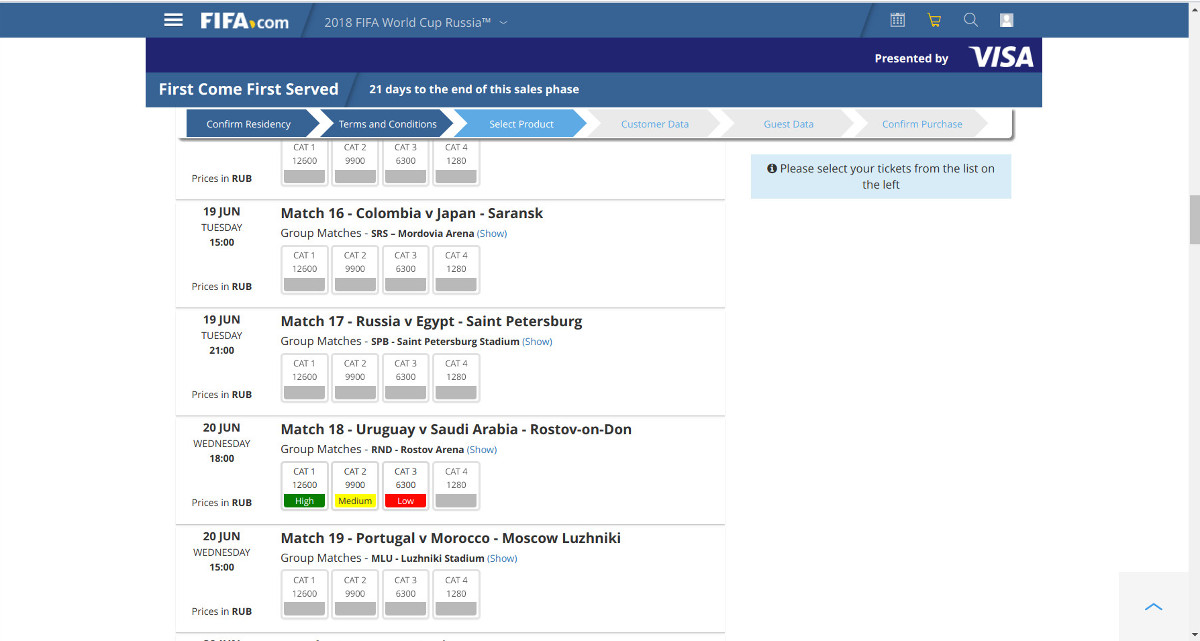Screen dimensions: 1200x641
Task: Click the VISA sponsor logo
Action: pos(1001,57)
